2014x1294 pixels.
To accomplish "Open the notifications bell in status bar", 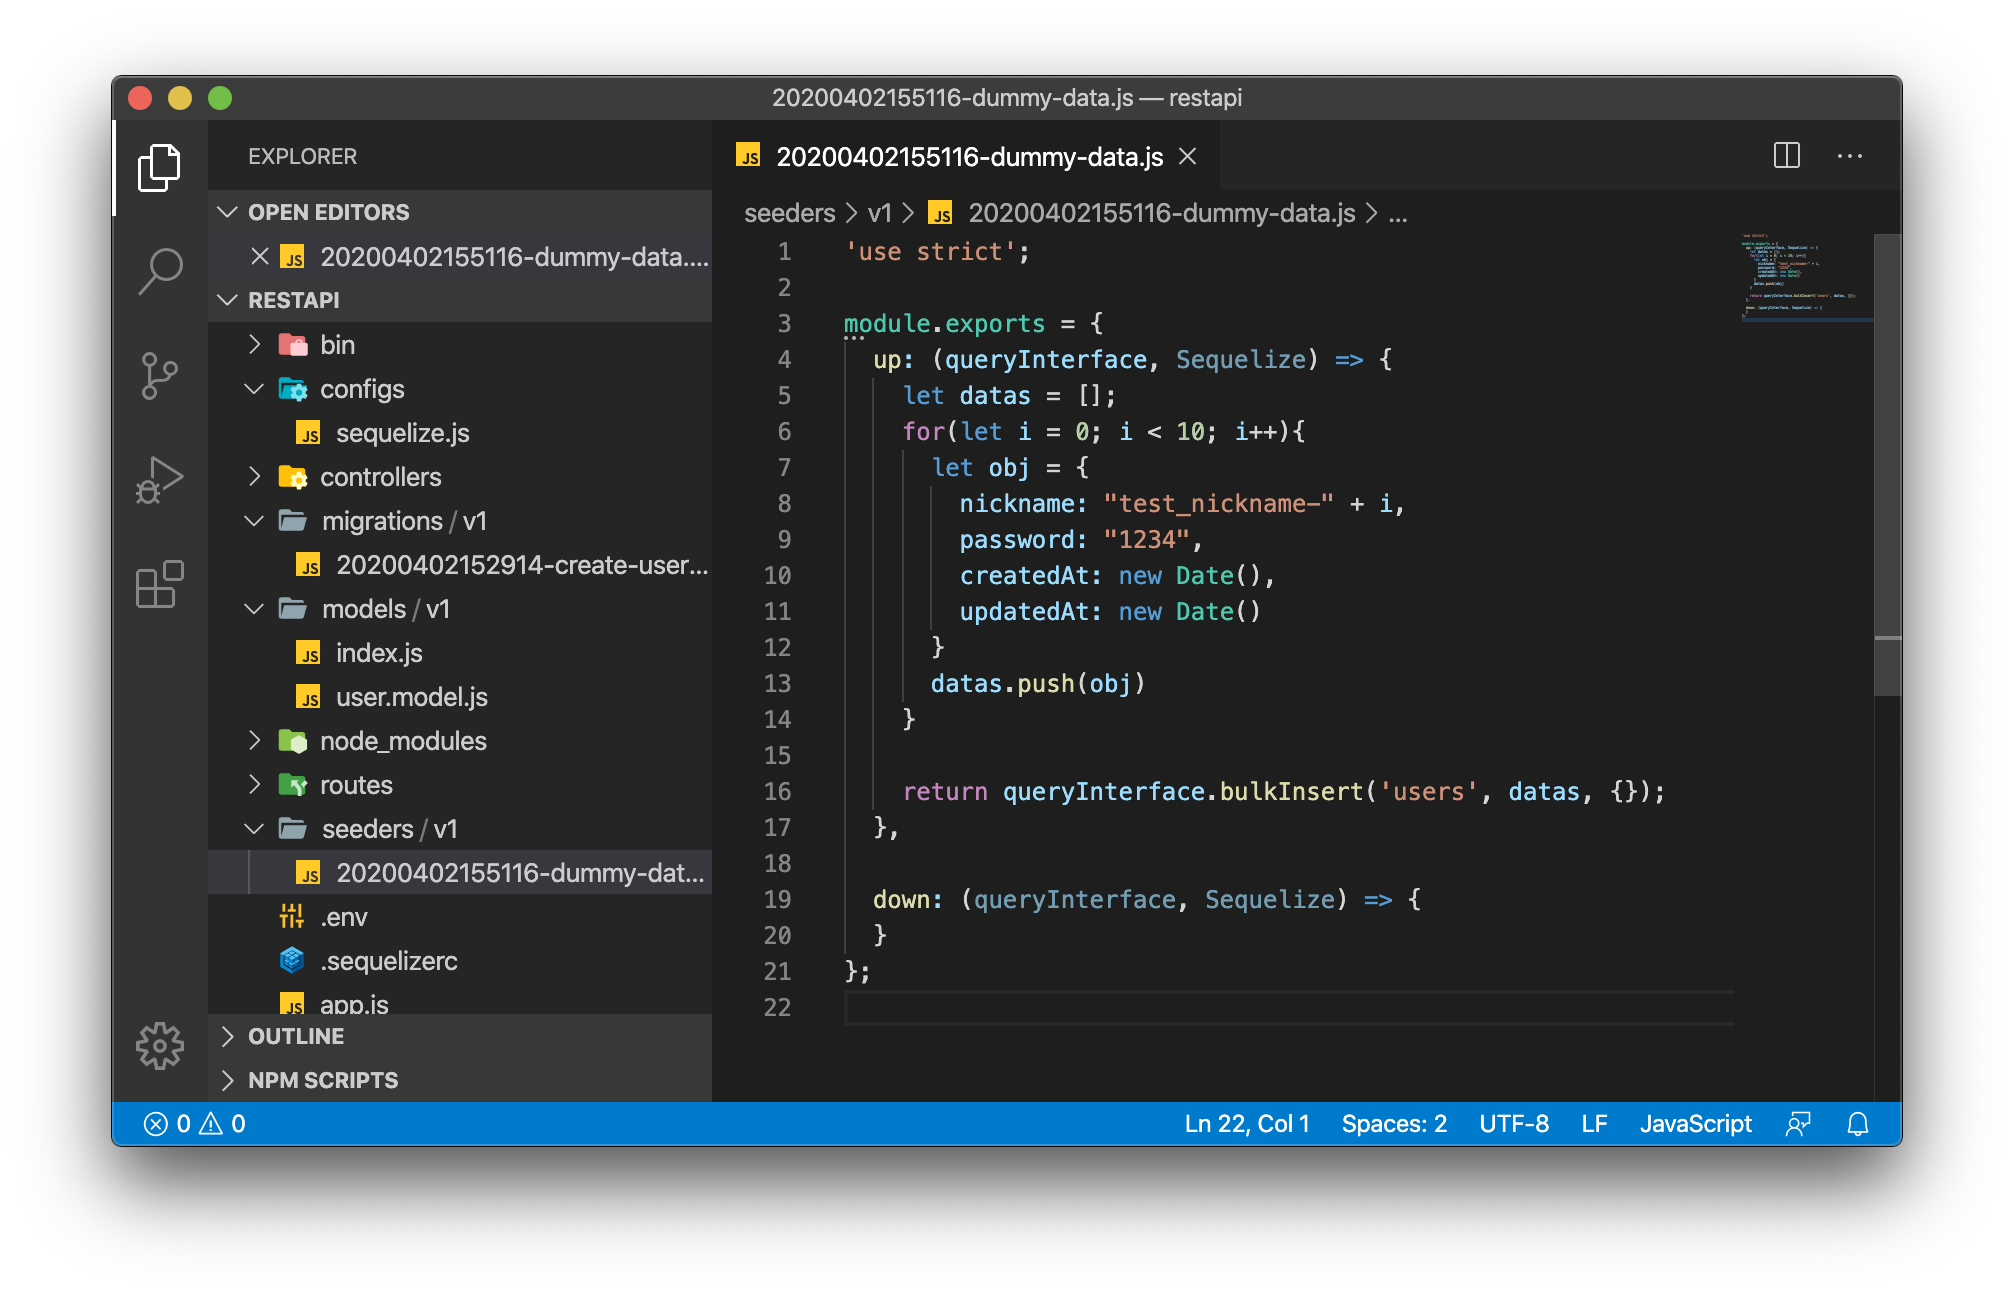I will pyautogui.click(x=1857, y=1124).
